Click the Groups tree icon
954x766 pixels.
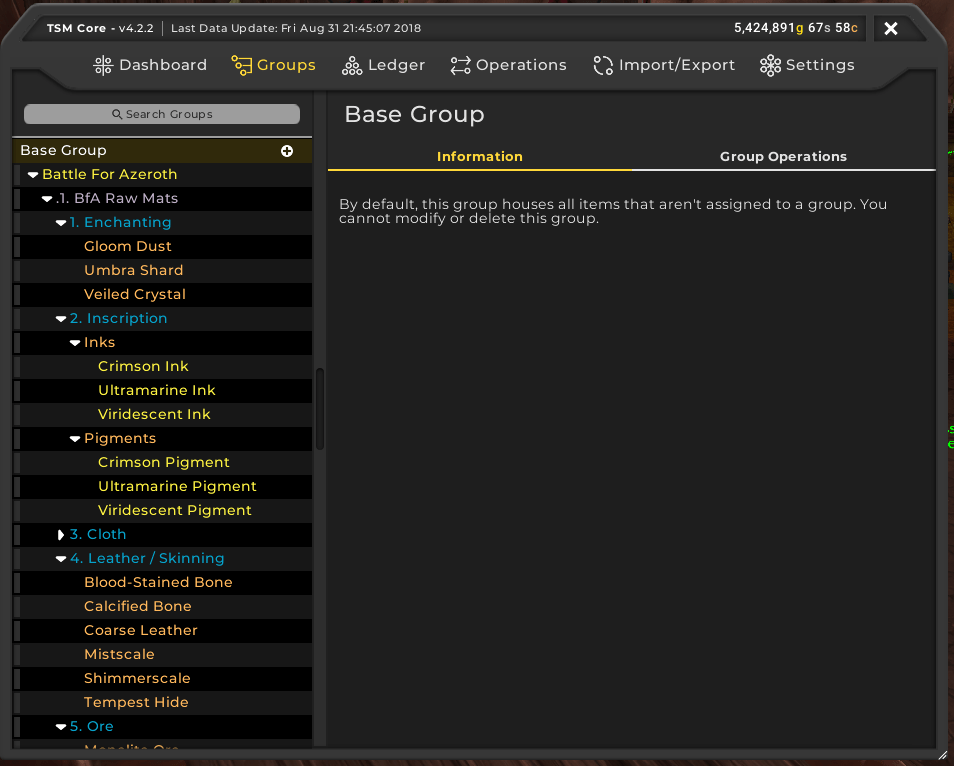tap(242, 65)
